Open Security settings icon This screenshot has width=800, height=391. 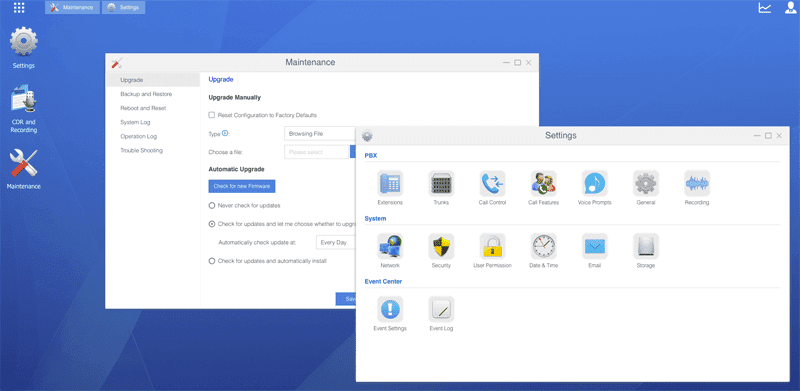pyautogui.click(x=441, y=247)
